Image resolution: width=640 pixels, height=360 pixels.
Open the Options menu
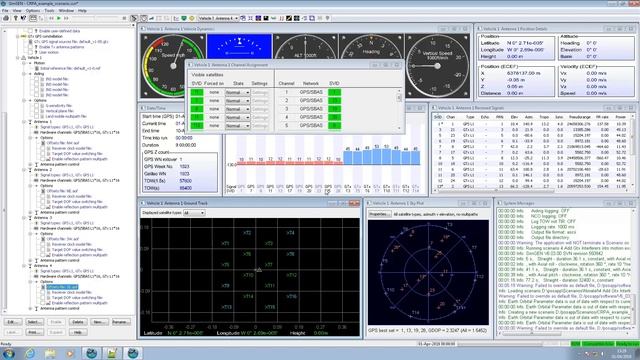33,11
